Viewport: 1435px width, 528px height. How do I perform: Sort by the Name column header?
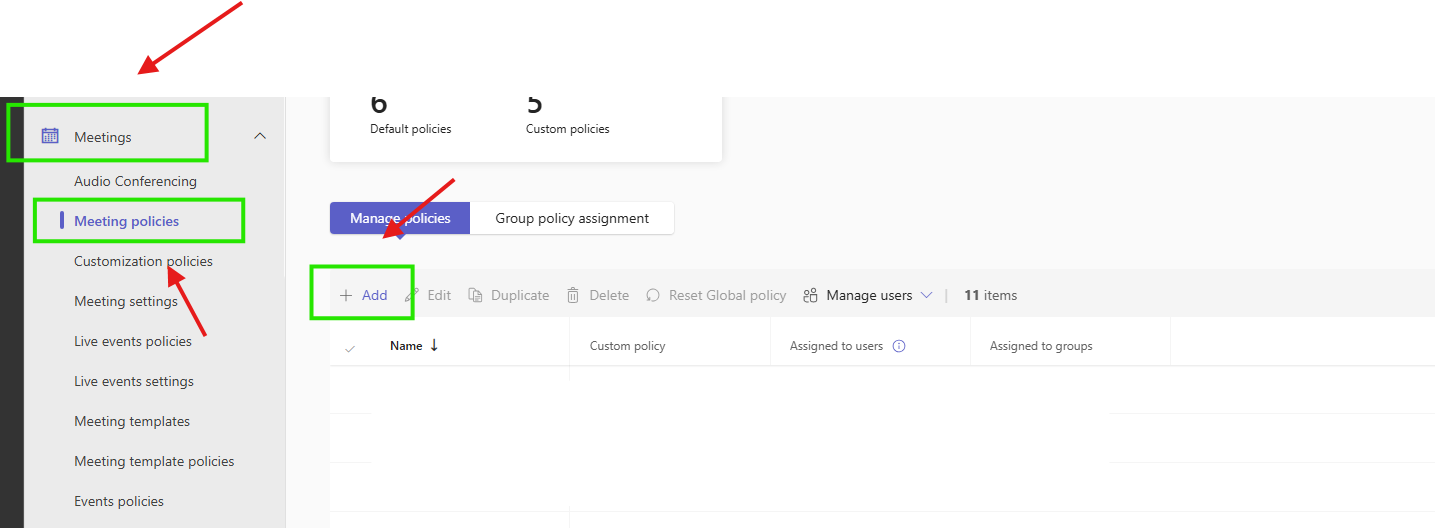point(406,346)
